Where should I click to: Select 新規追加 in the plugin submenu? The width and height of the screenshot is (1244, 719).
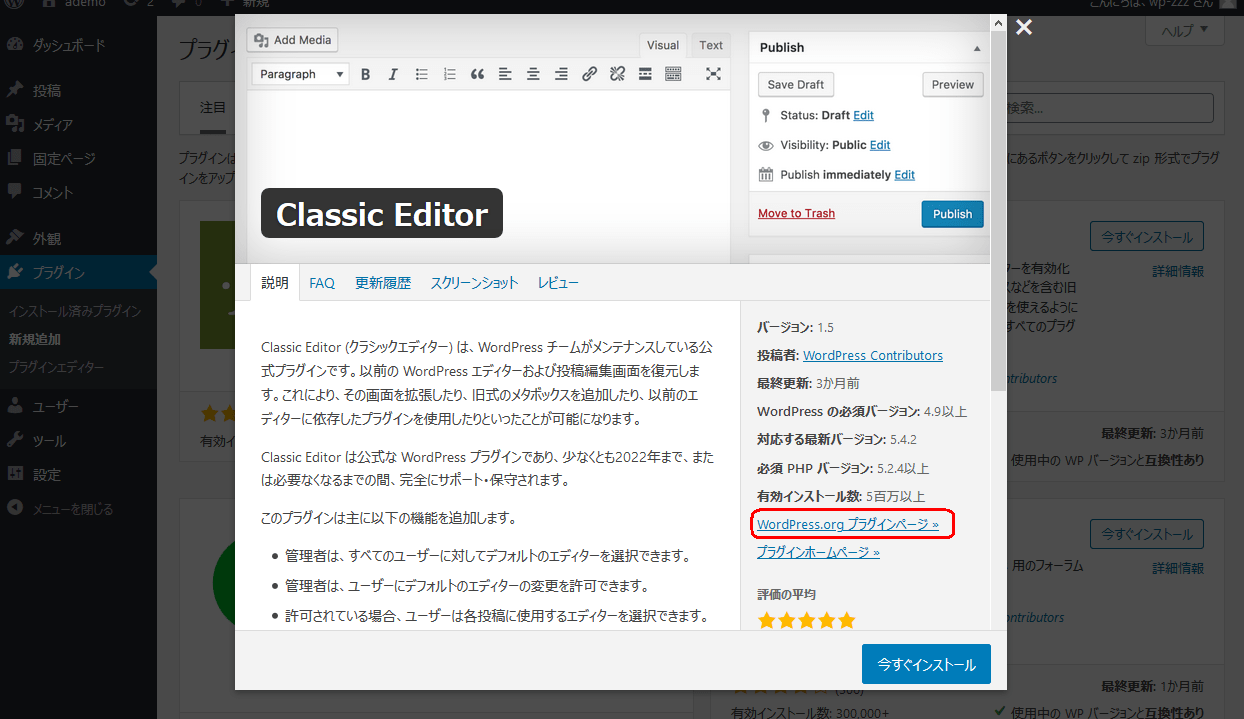click(x=35, y=339)
